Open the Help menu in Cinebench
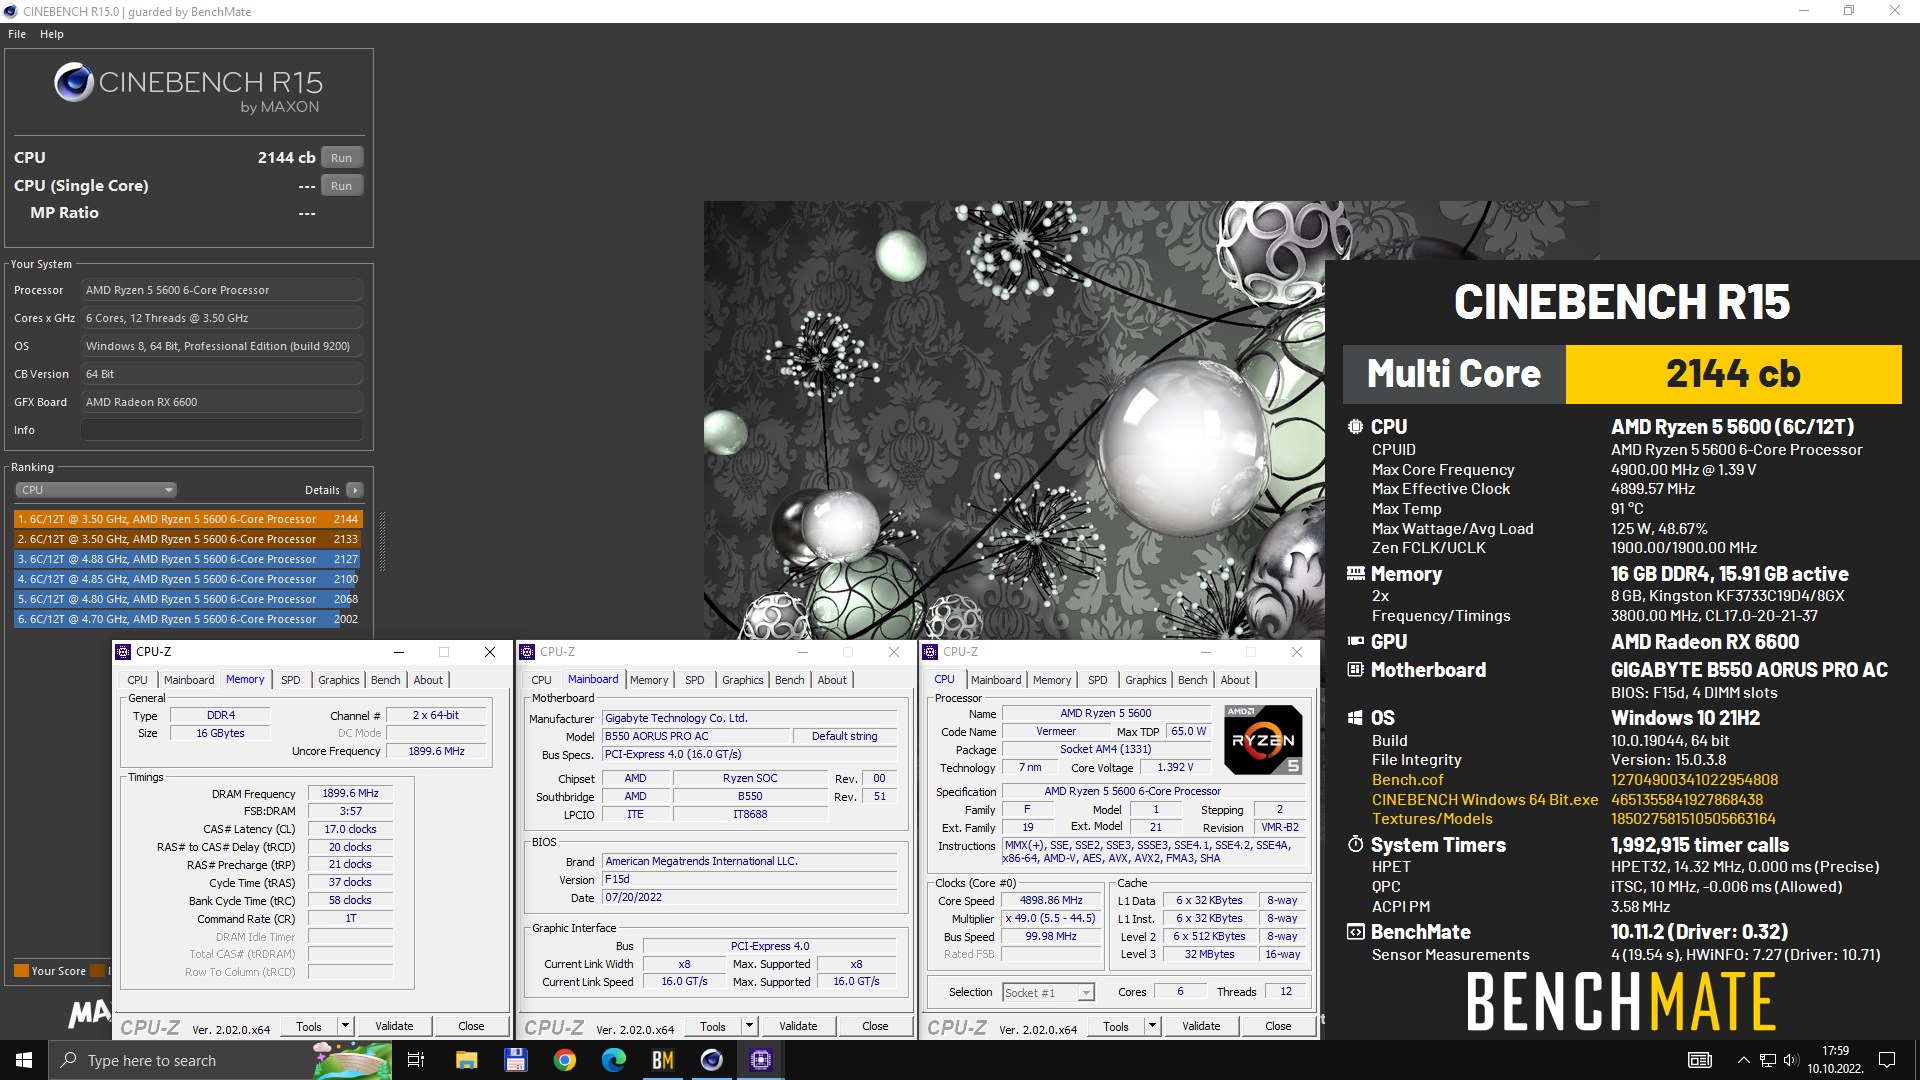This screenshot has height=1080, width=1920. [x=52, y=34]
